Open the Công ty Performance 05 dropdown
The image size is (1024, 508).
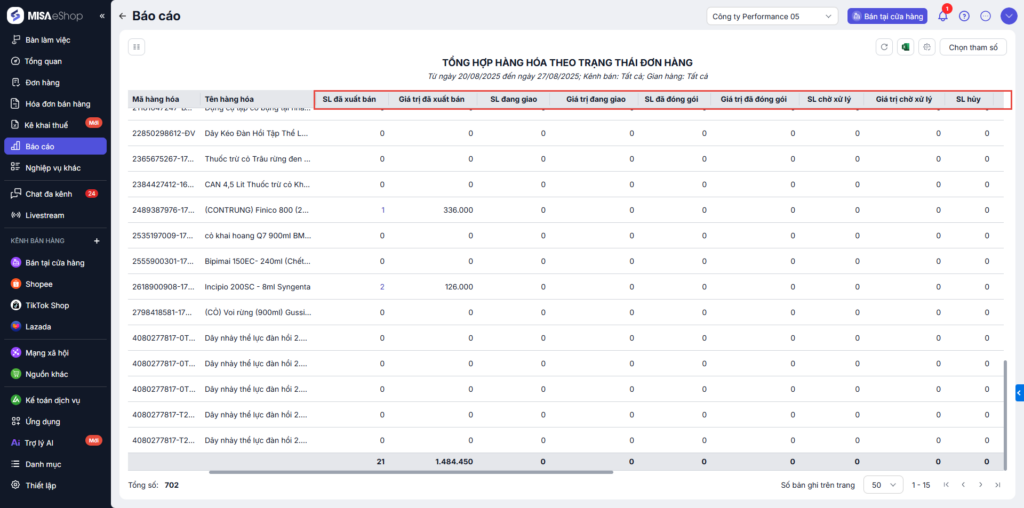[x=772, y=16]
